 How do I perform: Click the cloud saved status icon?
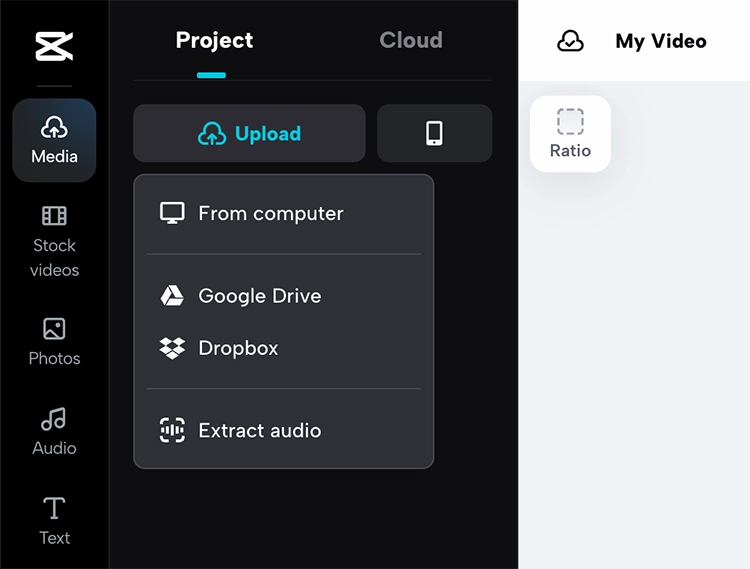(x=570, y=41)
